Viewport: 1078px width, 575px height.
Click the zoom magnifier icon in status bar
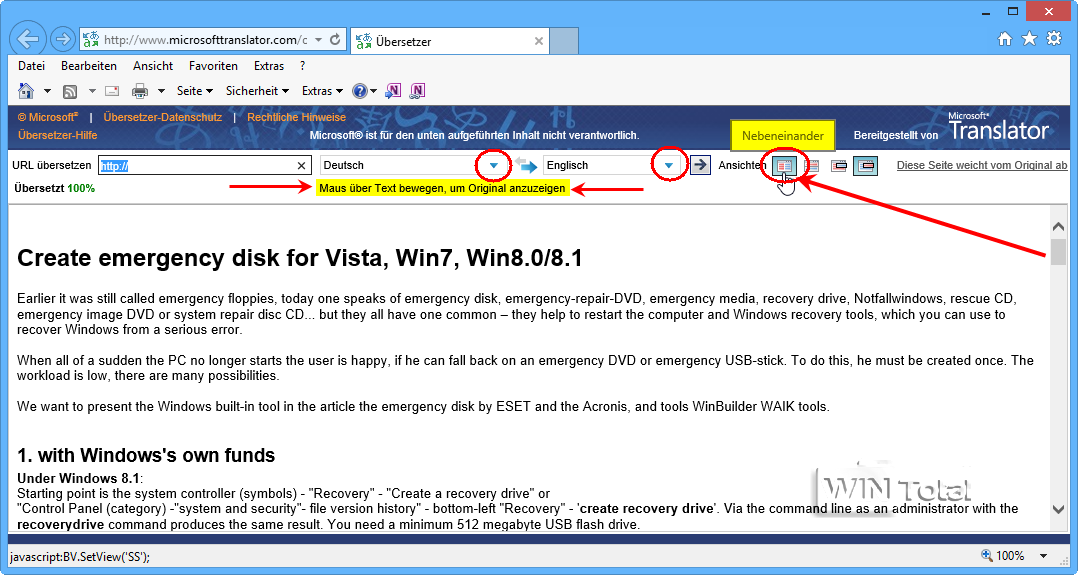tap(987, 555)
